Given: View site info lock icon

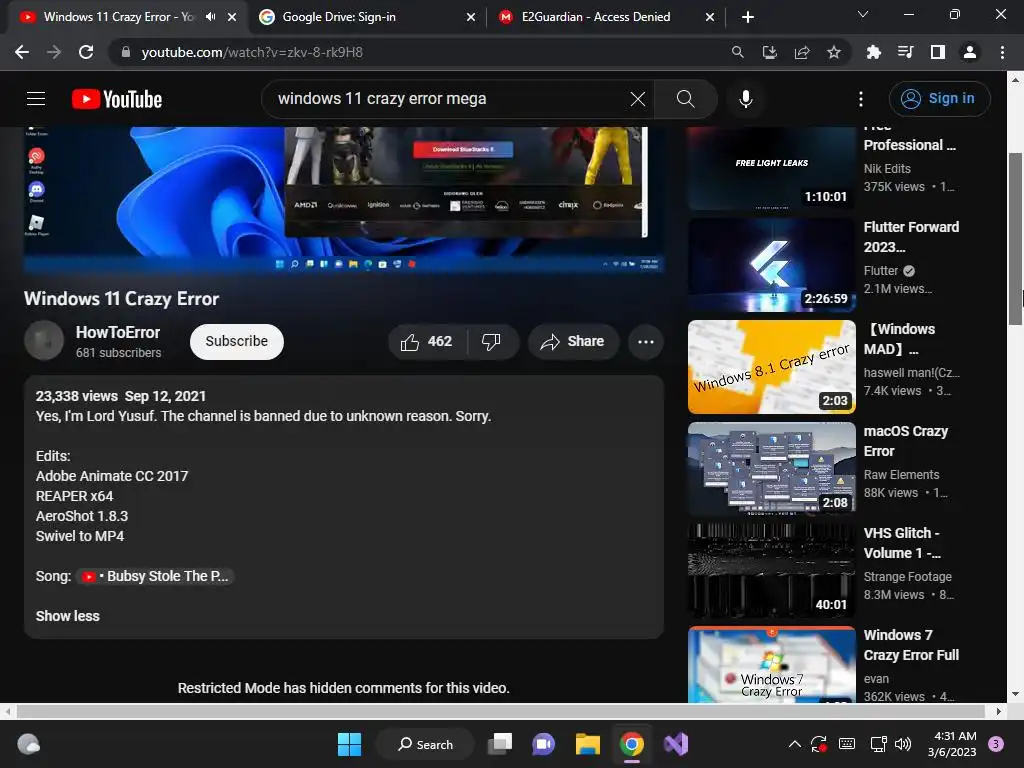Looking at the screenshot, I should coord(126,52).
